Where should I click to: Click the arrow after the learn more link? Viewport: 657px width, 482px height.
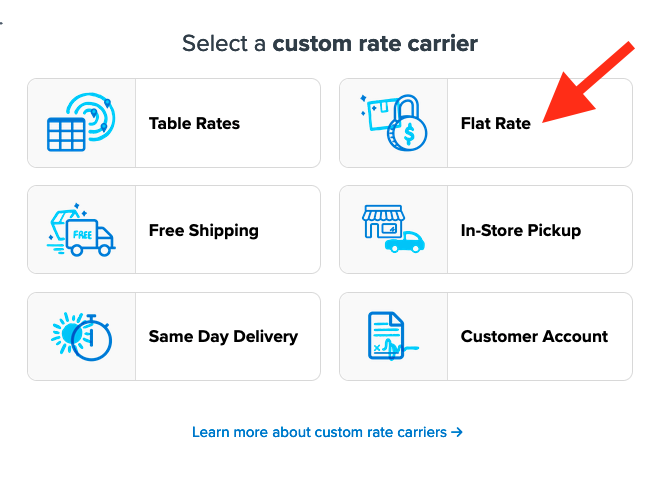click(x=457, y=433)
